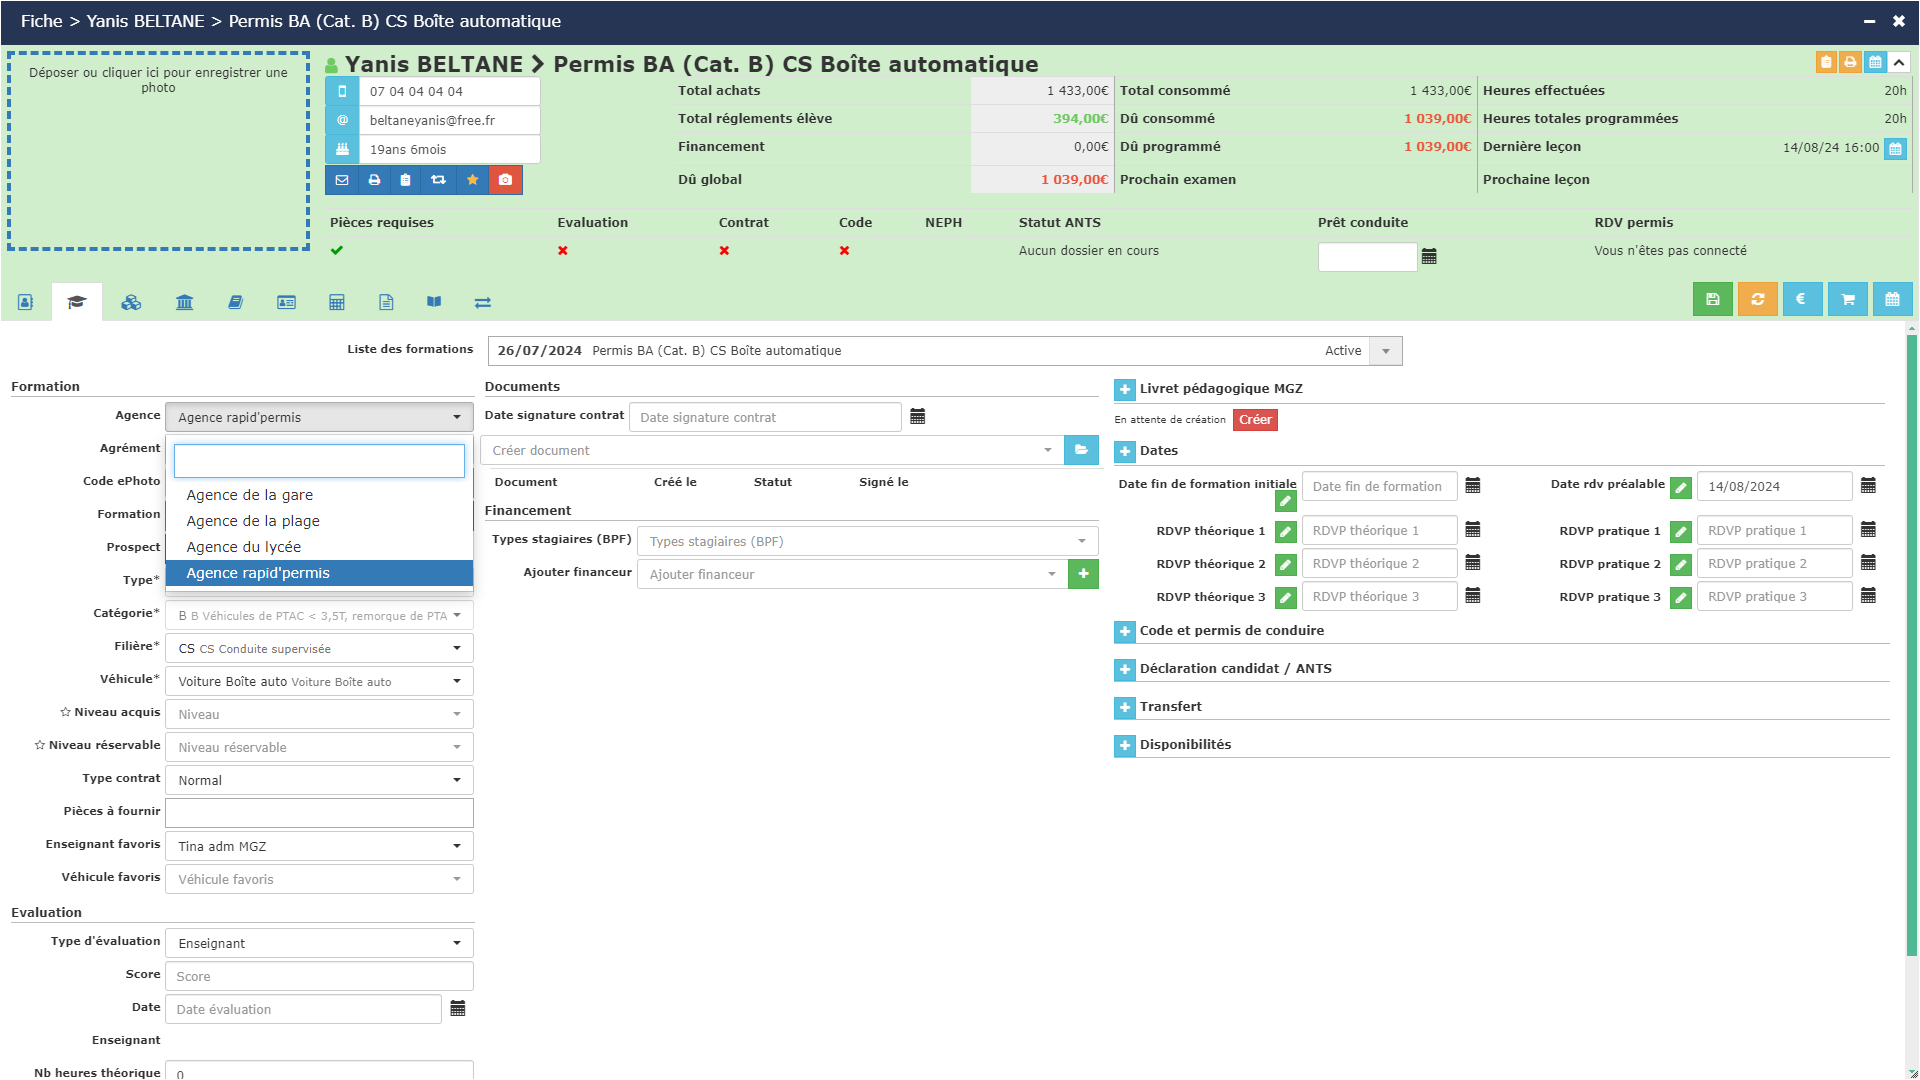1920x1080 pixels.
Task: Click the blue clipboard icon beside the print icon
Action: click(405, 180)
